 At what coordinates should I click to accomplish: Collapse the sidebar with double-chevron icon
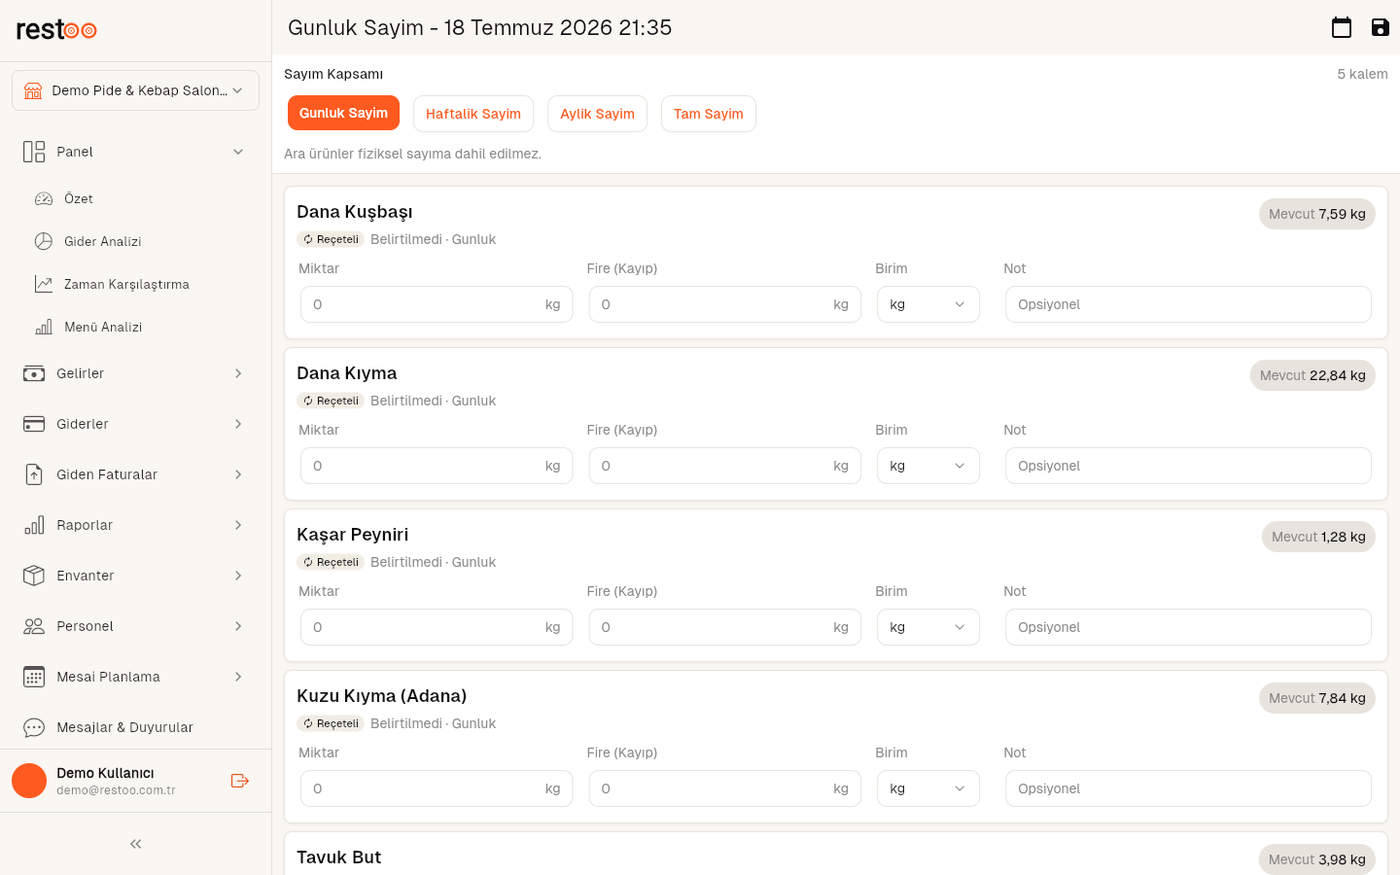(136, 844)
